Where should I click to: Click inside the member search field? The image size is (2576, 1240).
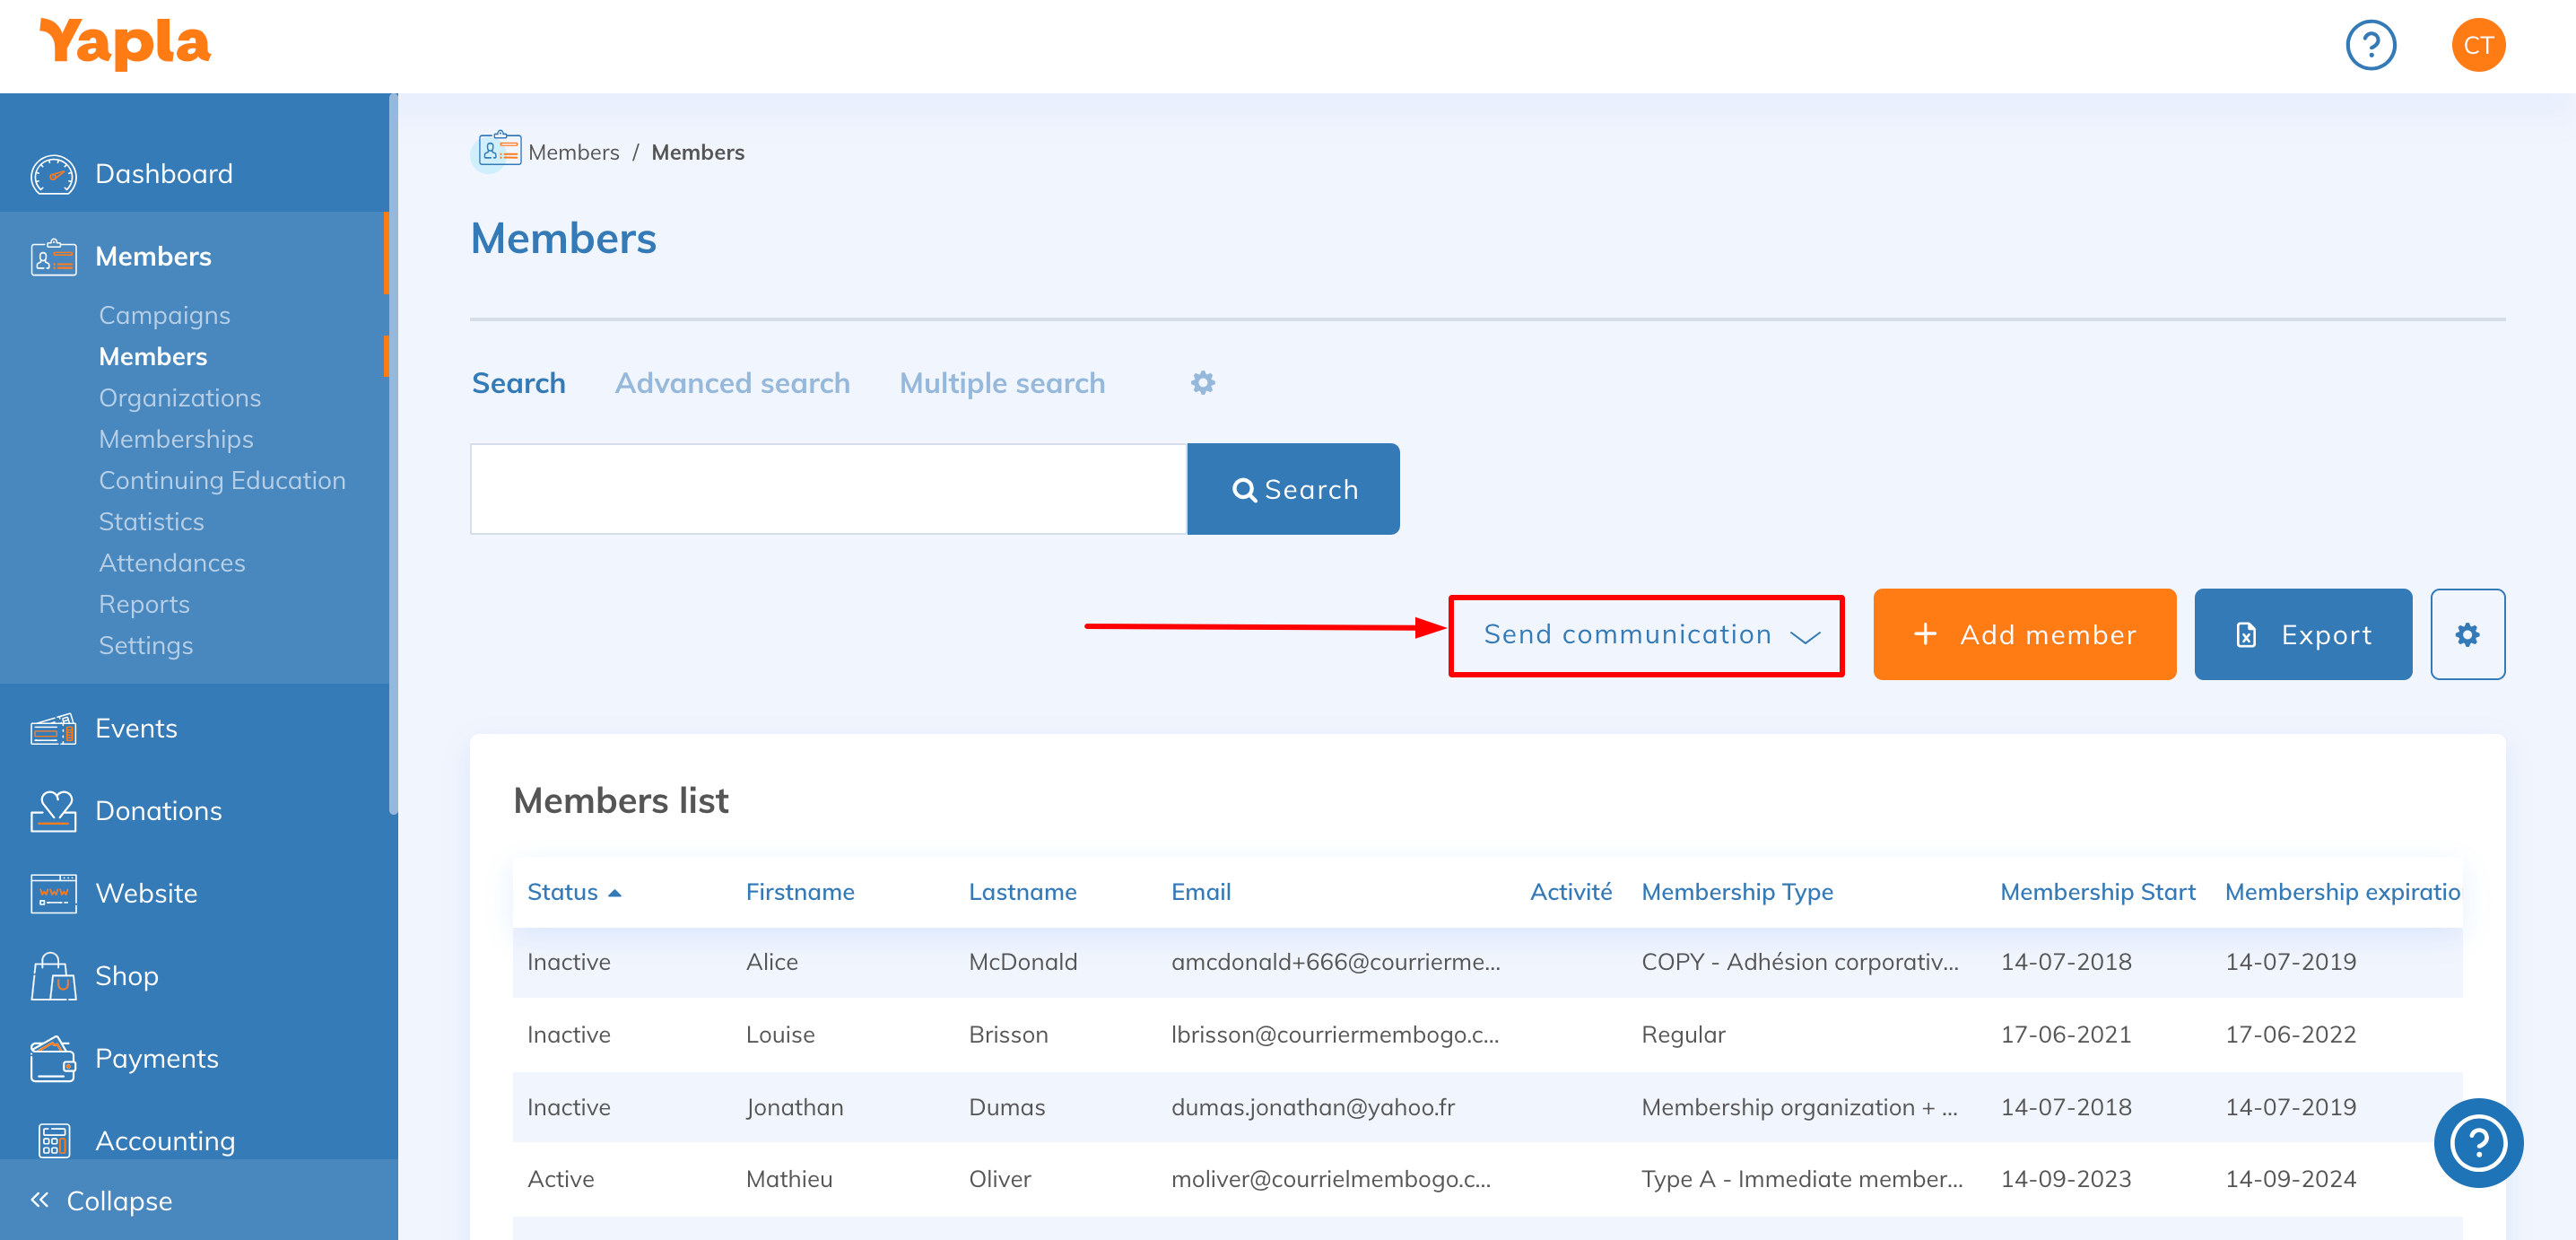[x=828, y=489]
